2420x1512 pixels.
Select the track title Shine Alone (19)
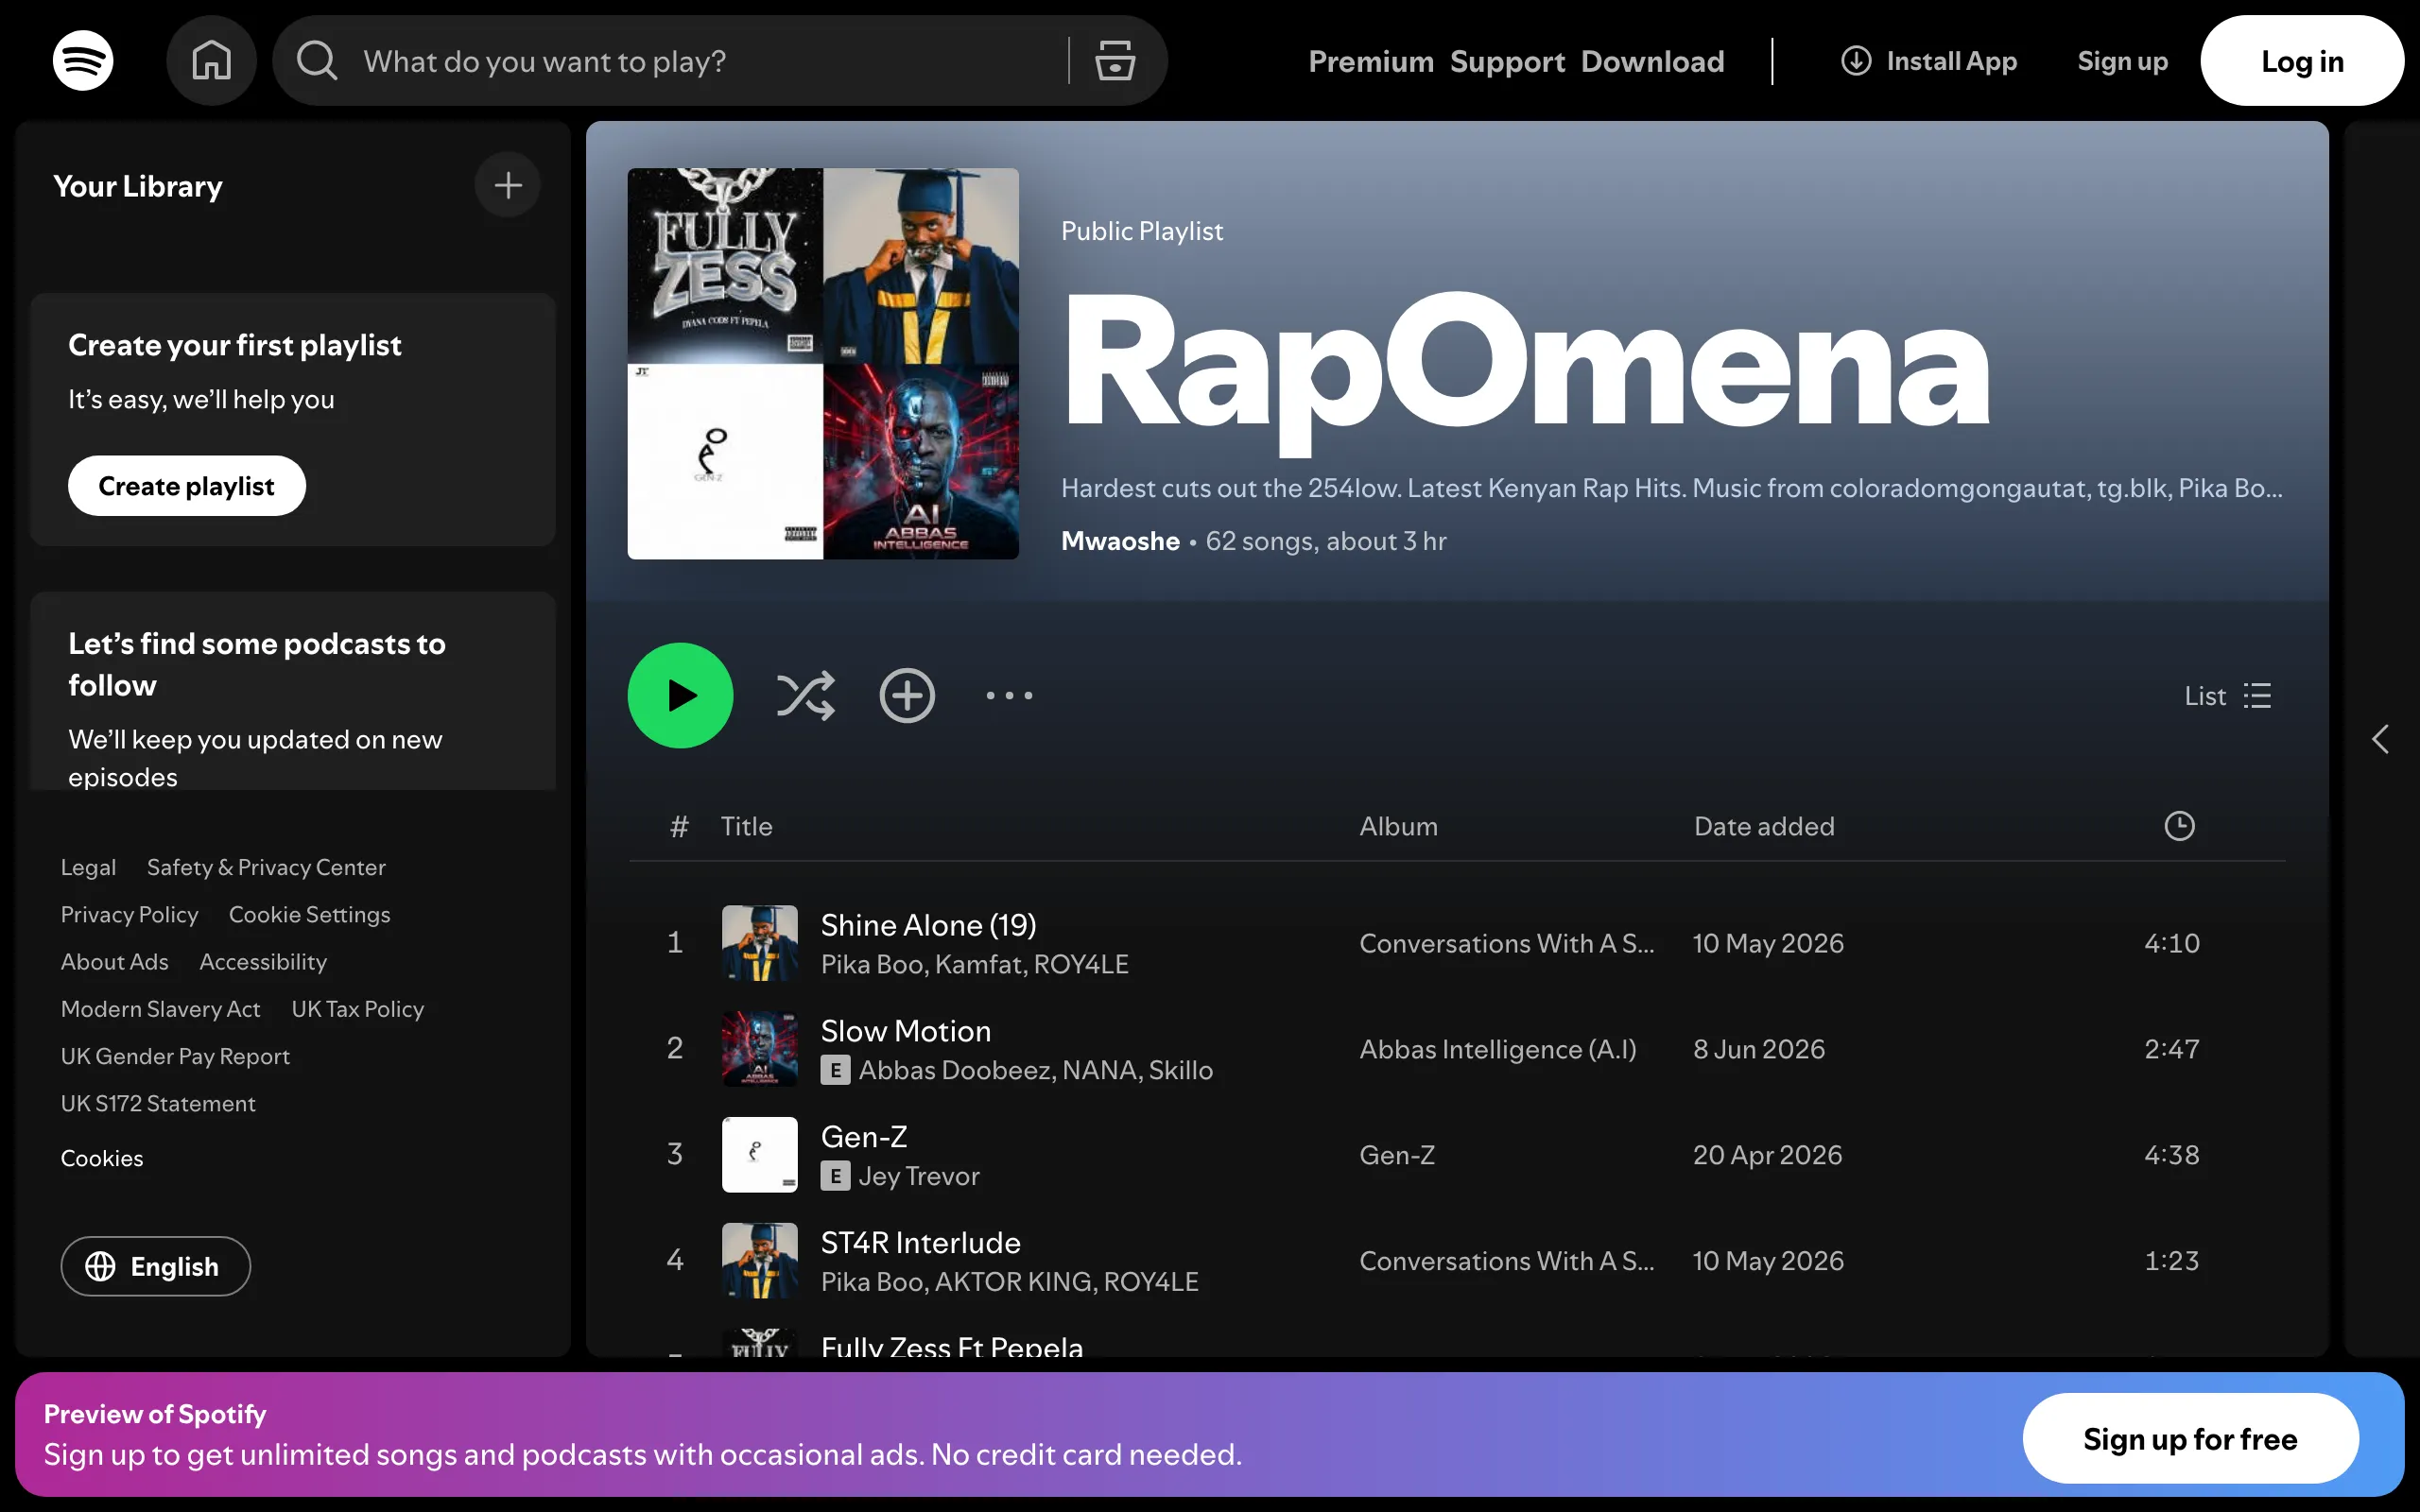(928, 925)
